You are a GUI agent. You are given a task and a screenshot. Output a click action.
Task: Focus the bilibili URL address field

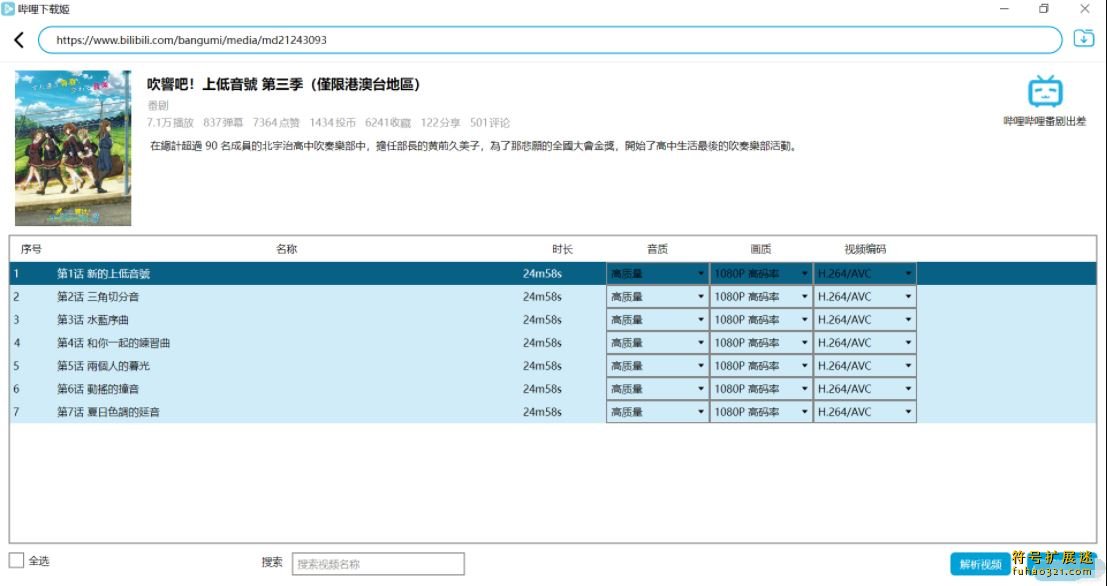[x=550, y=40]
